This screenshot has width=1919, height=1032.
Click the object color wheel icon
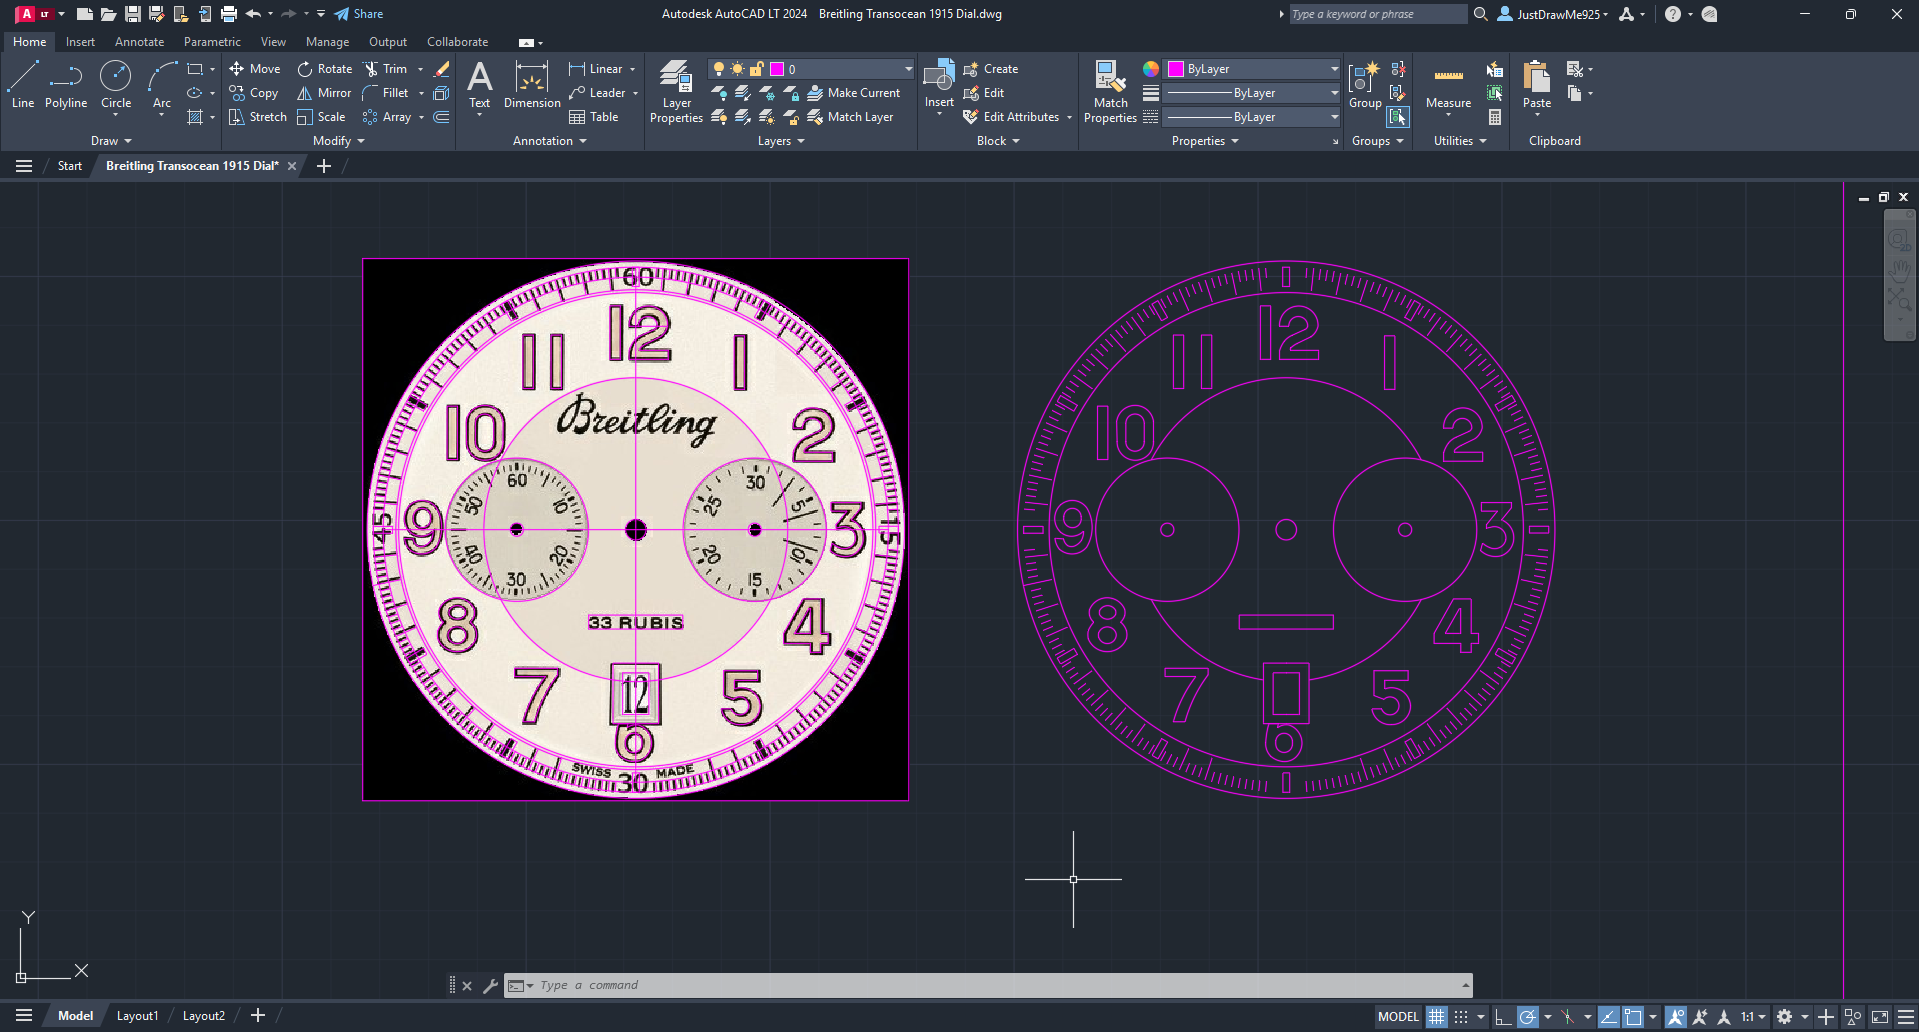(x=1151, y=69)
